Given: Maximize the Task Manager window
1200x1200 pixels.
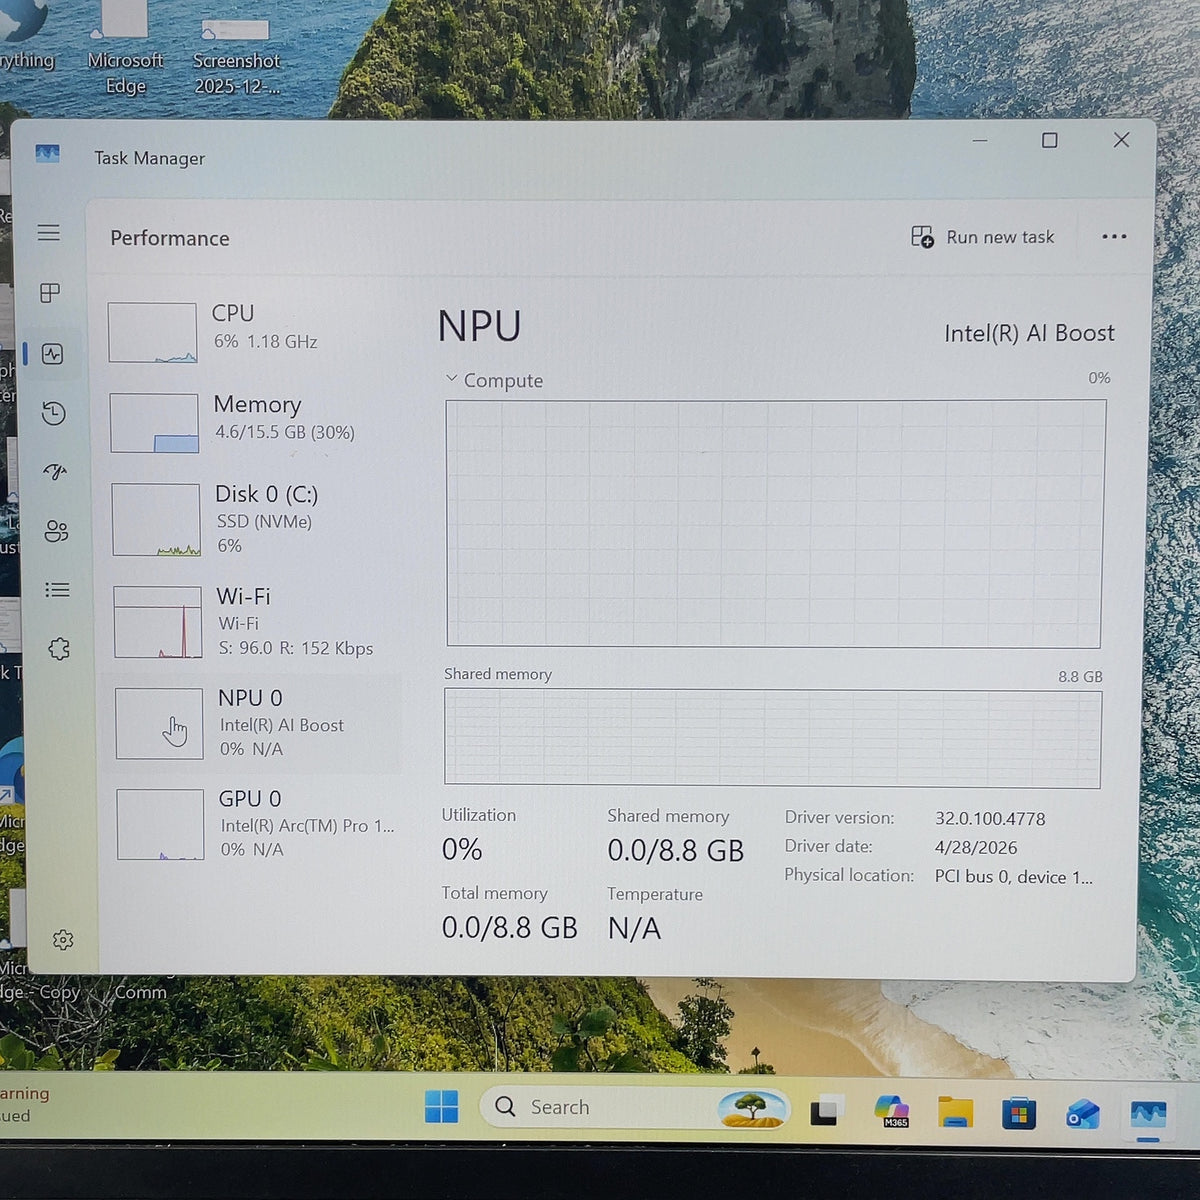Looking at the screenshot, I should (x=1050, y=140).
